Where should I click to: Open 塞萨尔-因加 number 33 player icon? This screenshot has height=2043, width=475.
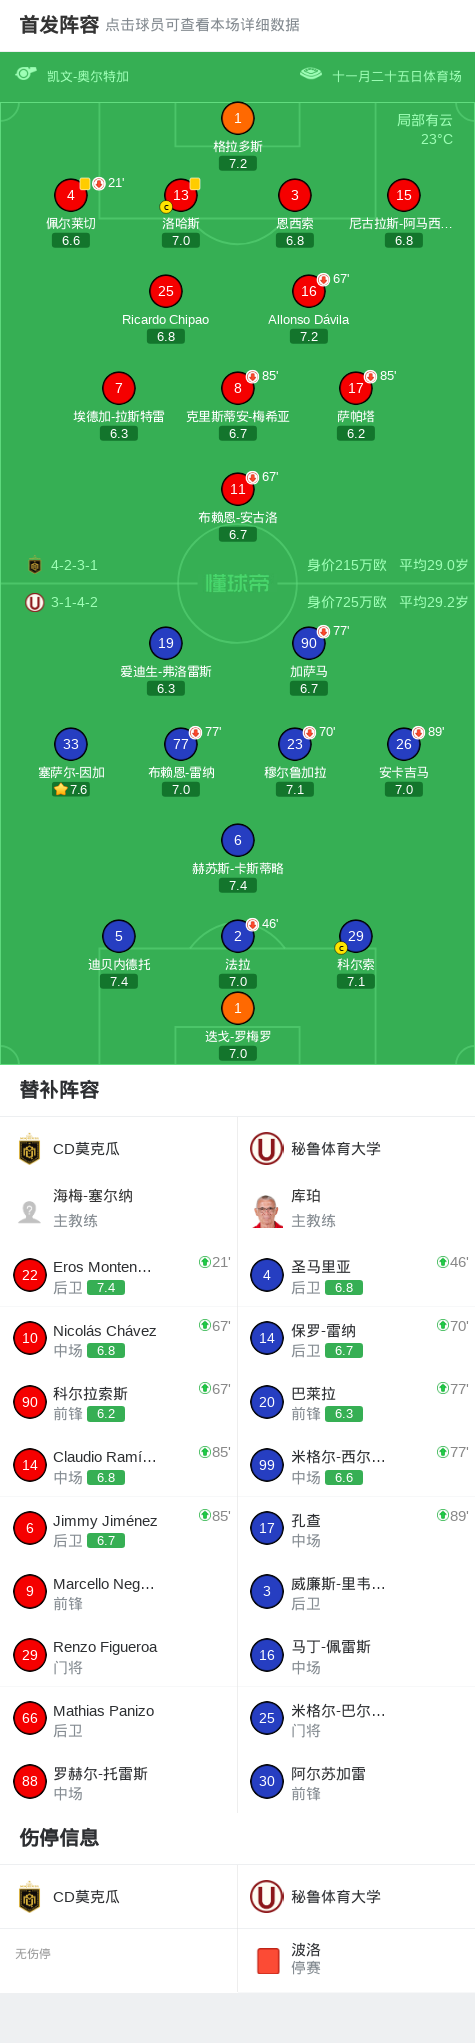[71, 744]
